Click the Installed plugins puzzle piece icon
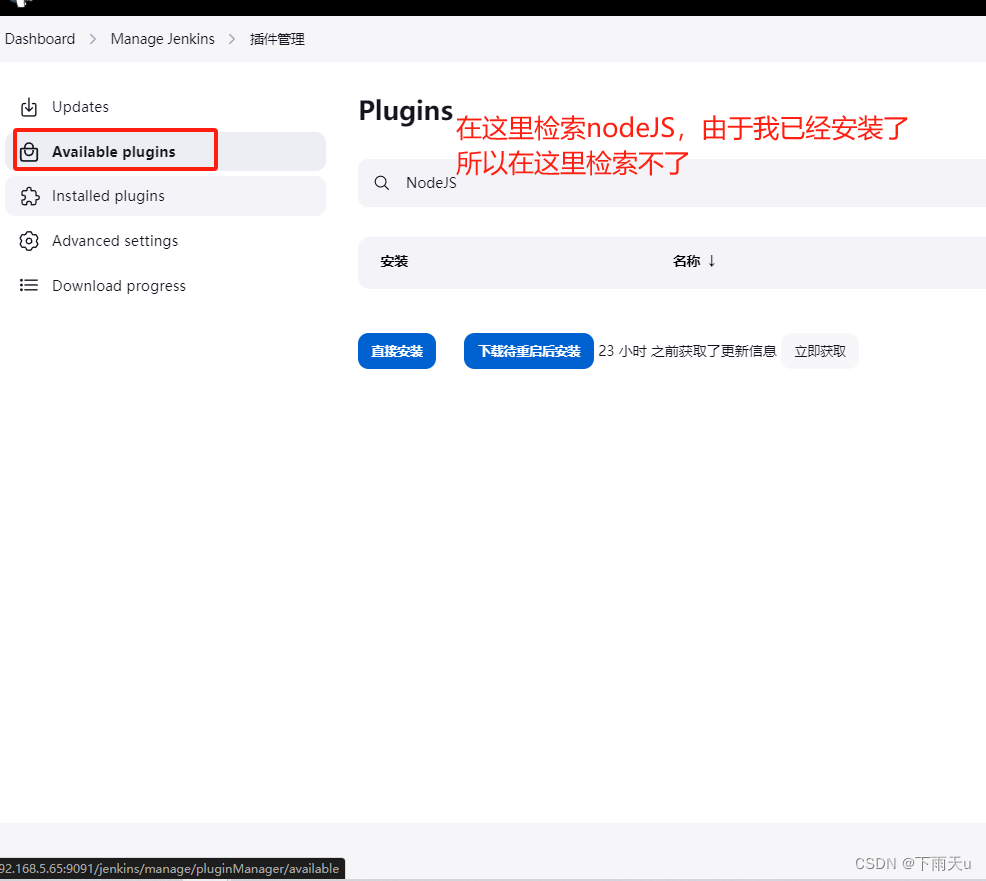Screen dimensions: 986x881 (29, 196)
